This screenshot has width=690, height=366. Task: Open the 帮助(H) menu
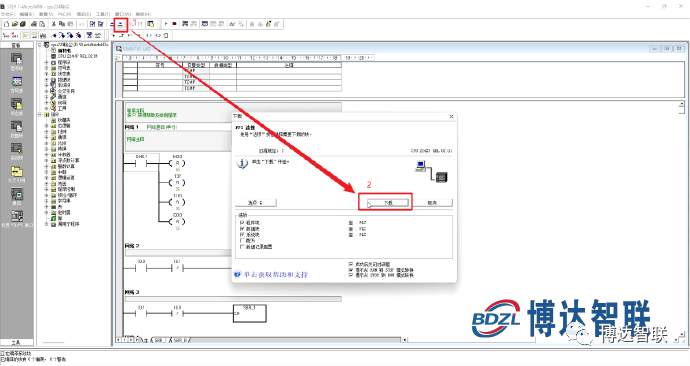tap(143, 14)
